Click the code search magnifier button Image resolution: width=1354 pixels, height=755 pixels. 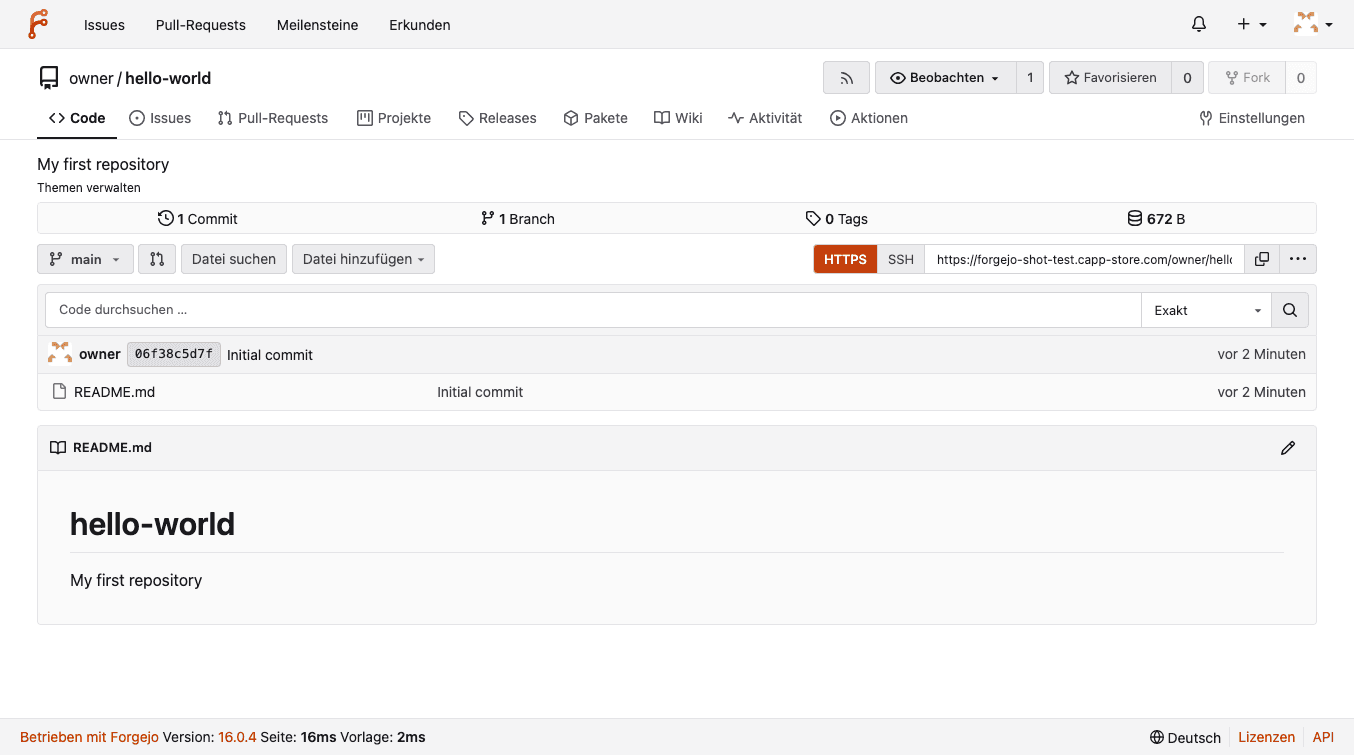pyautogui.click(x=1290, y=310)
